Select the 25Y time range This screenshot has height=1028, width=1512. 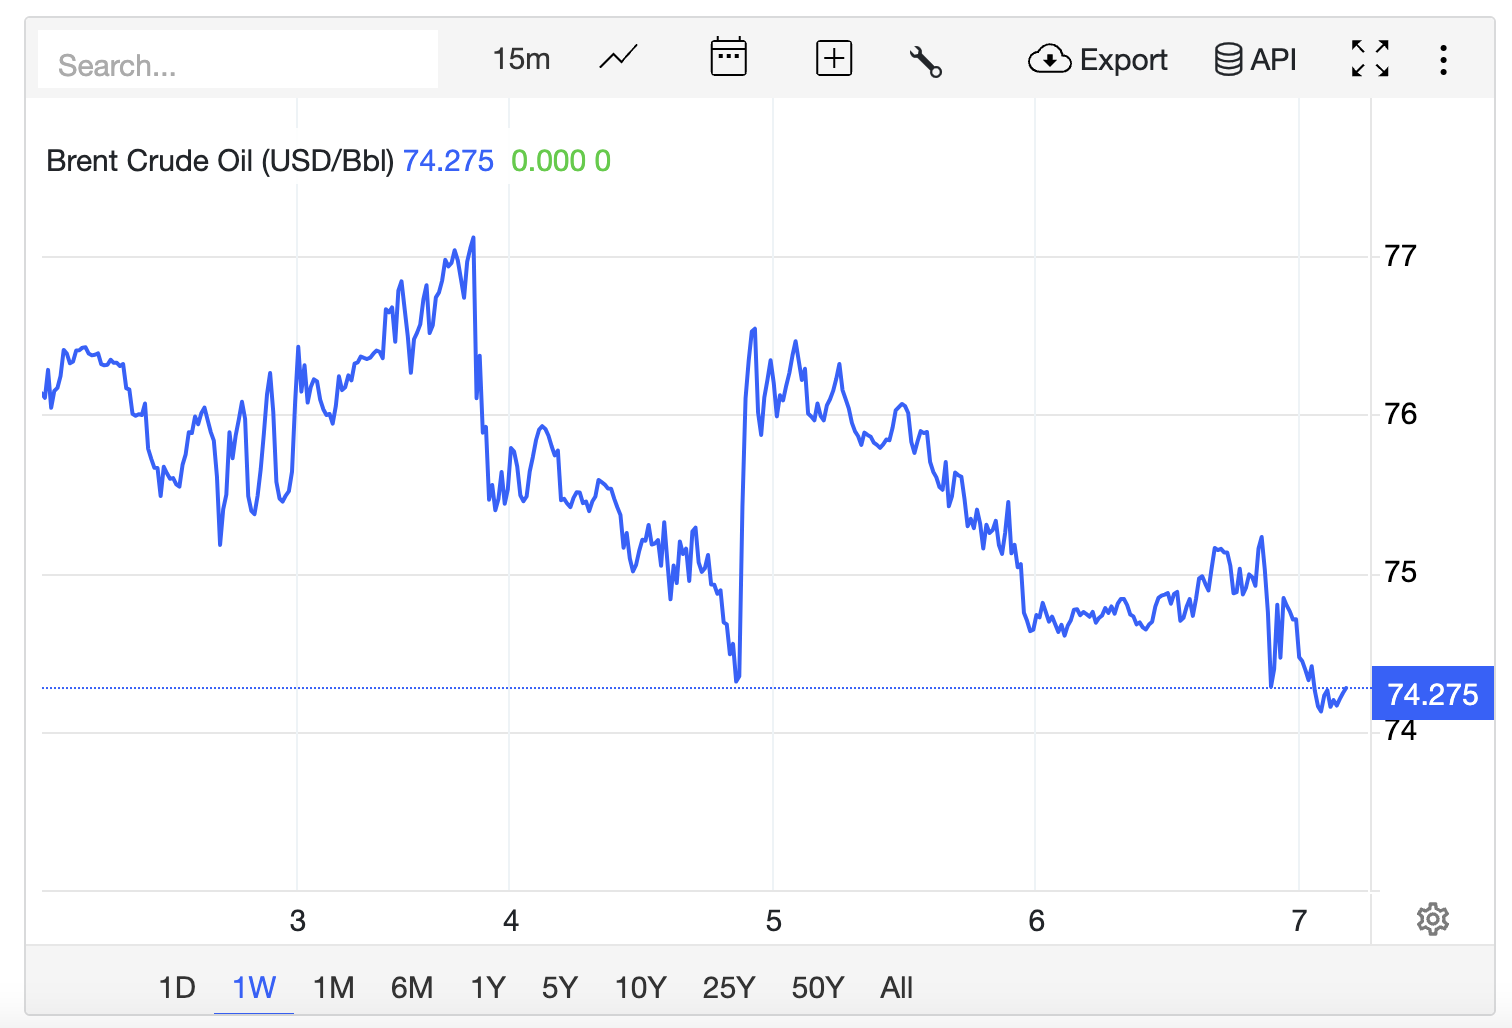729,988
